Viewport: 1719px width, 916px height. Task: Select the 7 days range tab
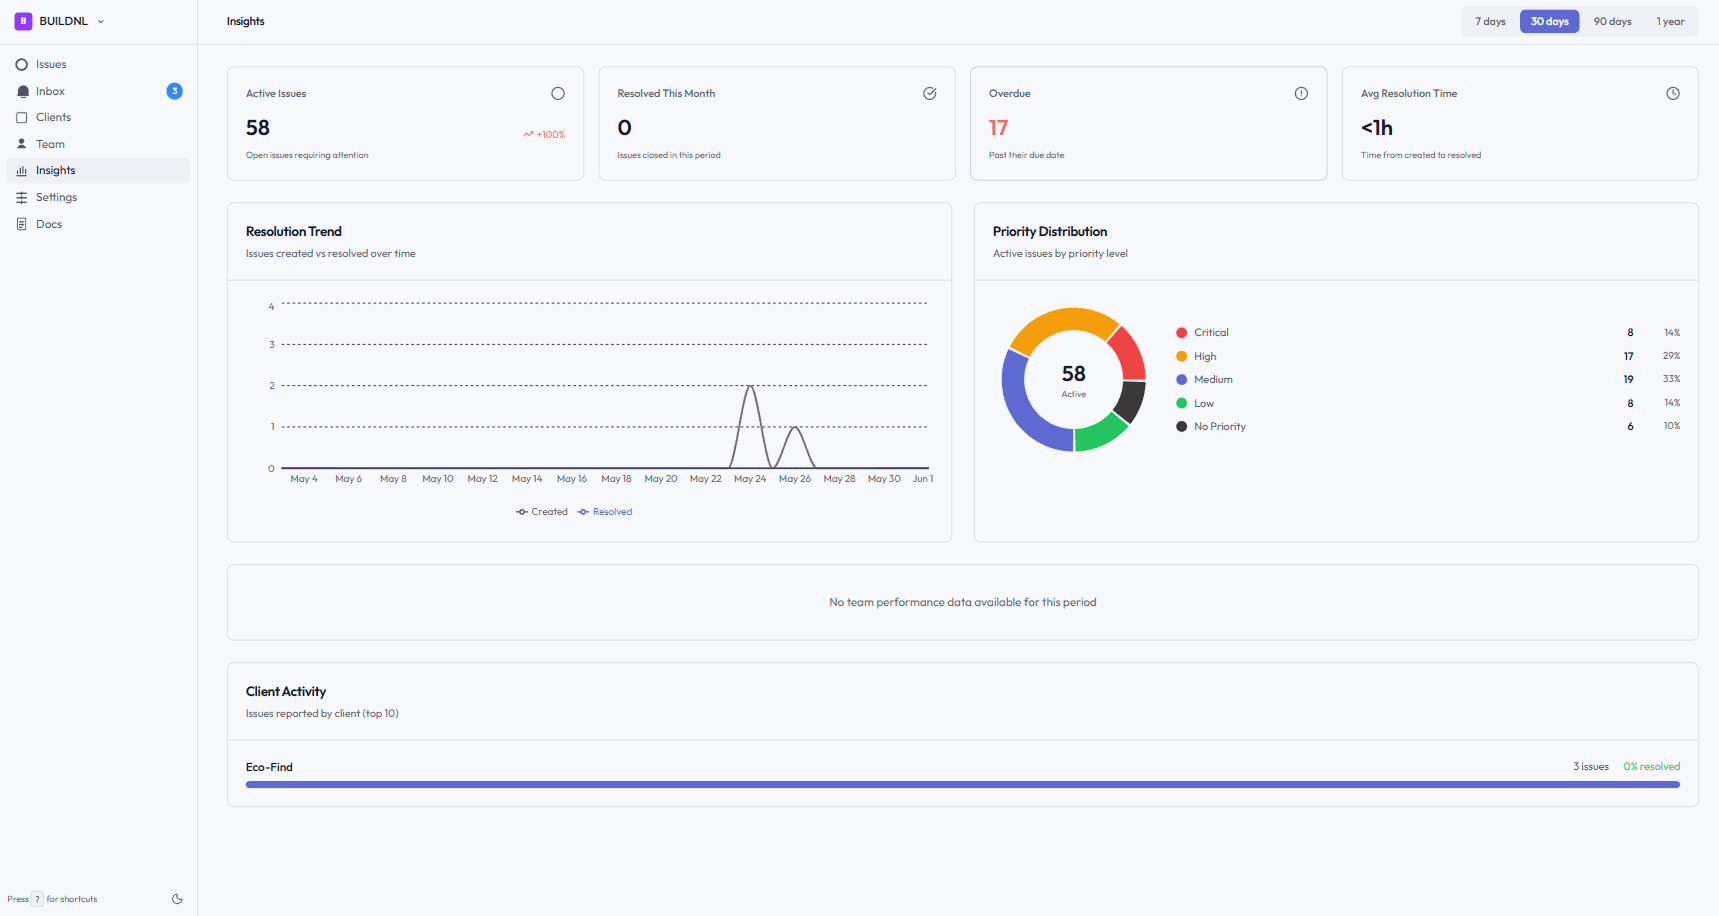(1490, 22)
